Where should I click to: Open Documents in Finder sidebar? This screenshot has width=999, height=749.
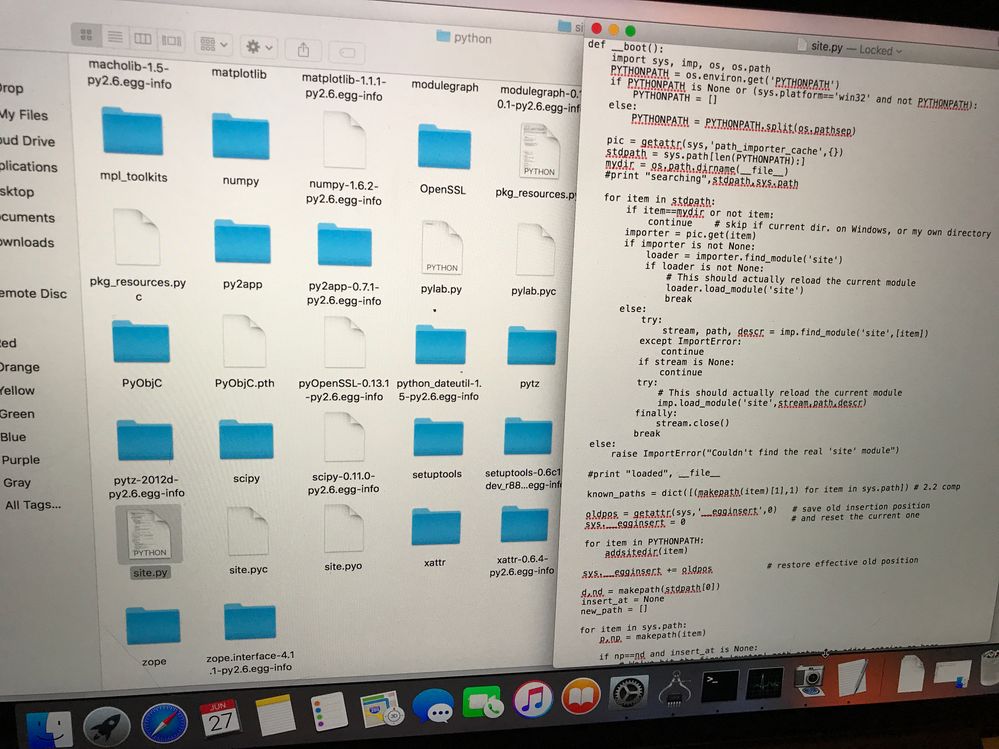27,217
